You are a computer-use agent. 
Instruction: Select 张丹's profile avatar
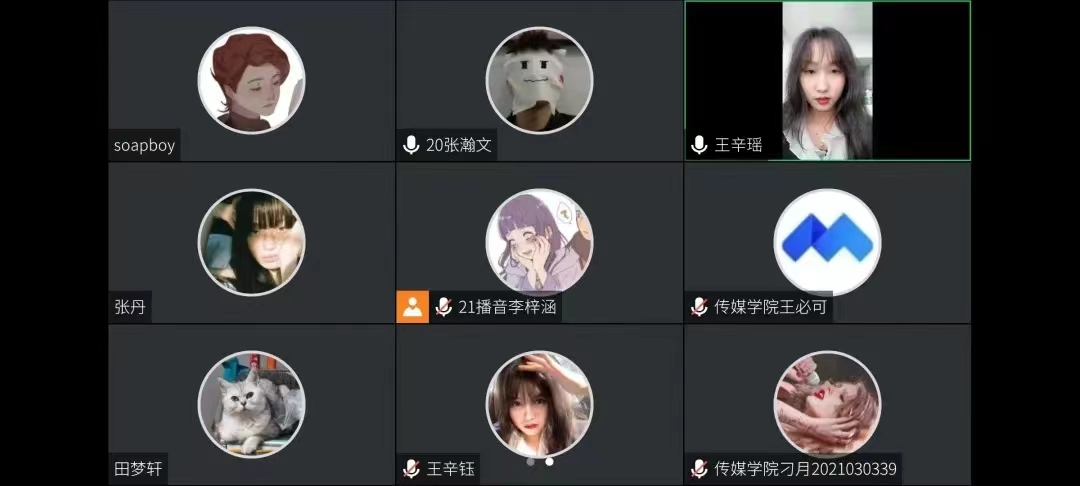(251, 242)
